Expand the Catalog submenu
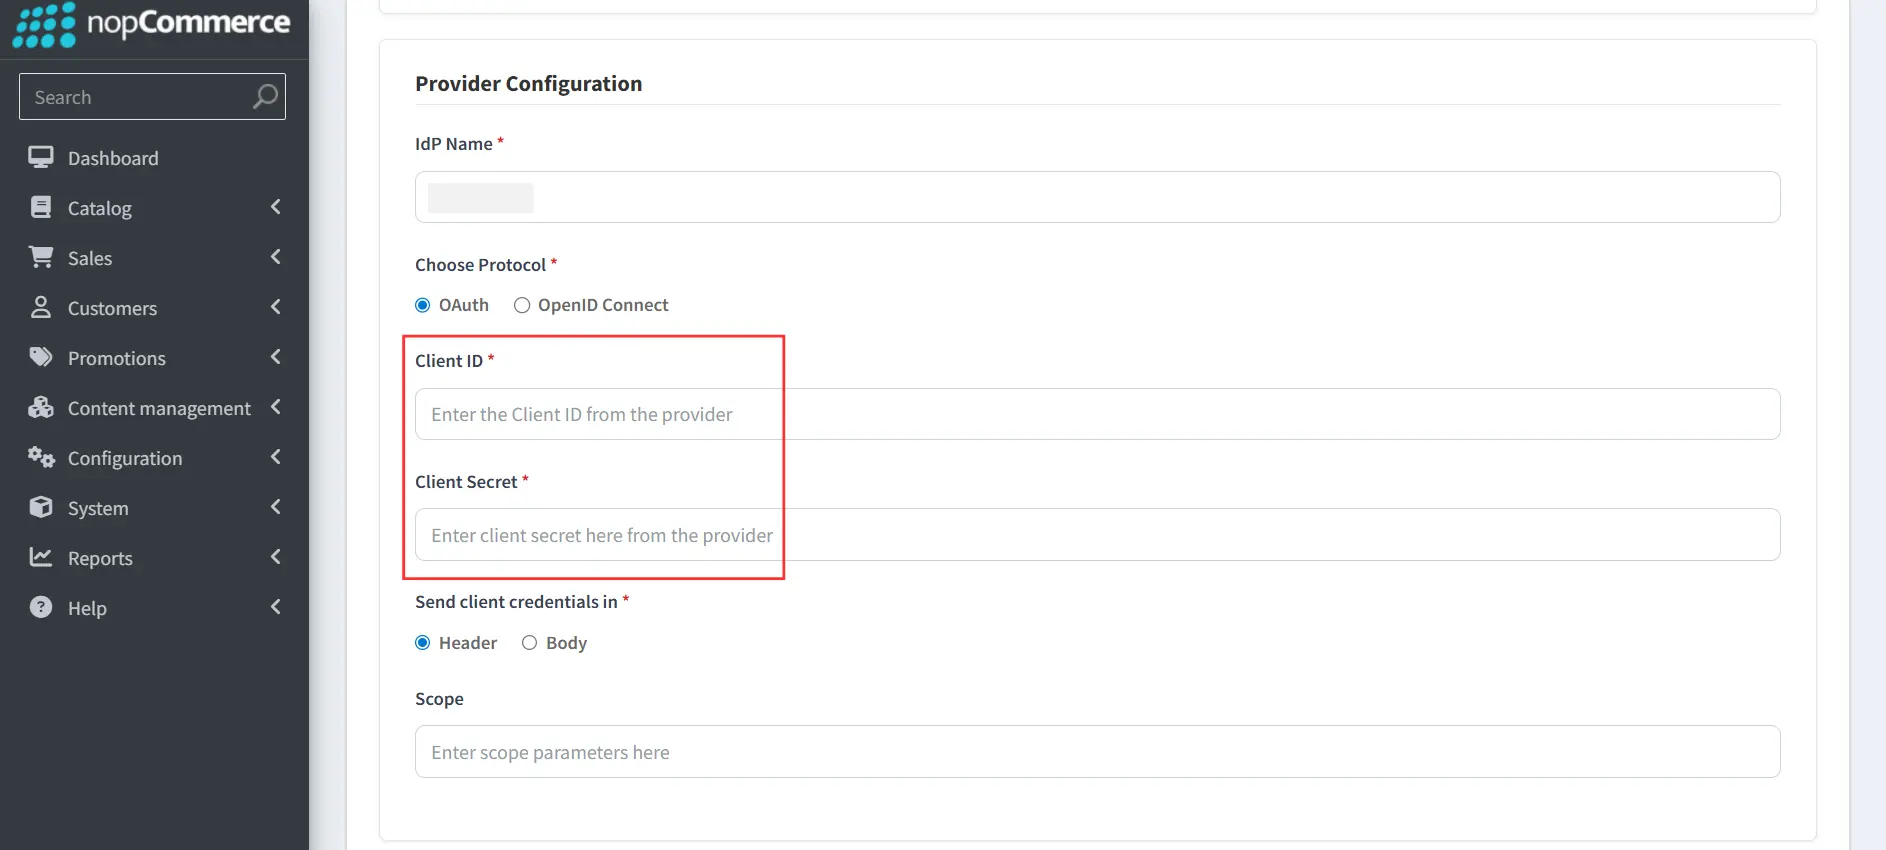The image size is (1886, 850). (x=275, y=207)
